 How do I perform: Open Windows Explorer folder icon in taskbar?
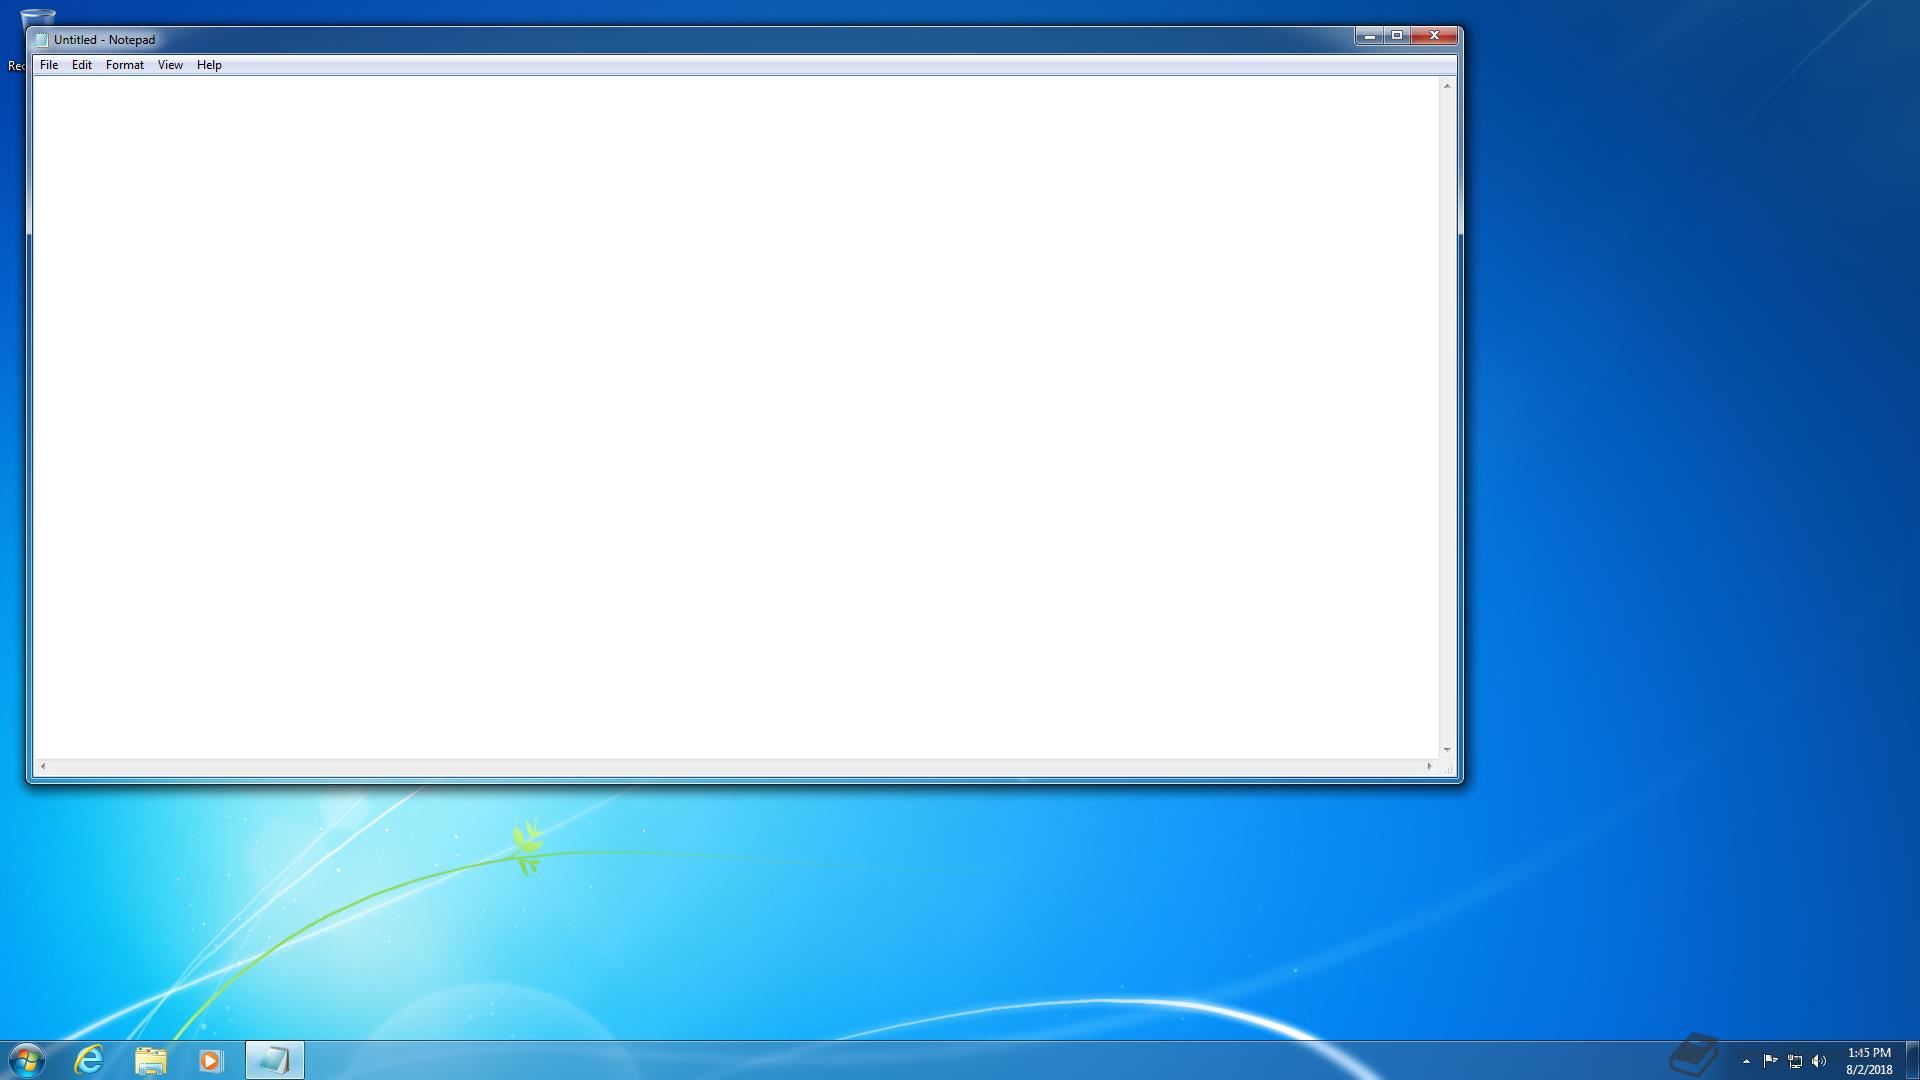pyautogui.click(x=150, y=1060)
